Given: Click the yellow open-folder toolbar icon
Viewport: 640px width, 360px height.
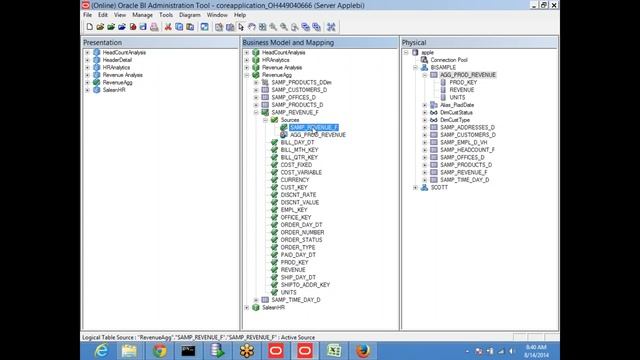Looking at the screenshot, I should click(100, 27).
